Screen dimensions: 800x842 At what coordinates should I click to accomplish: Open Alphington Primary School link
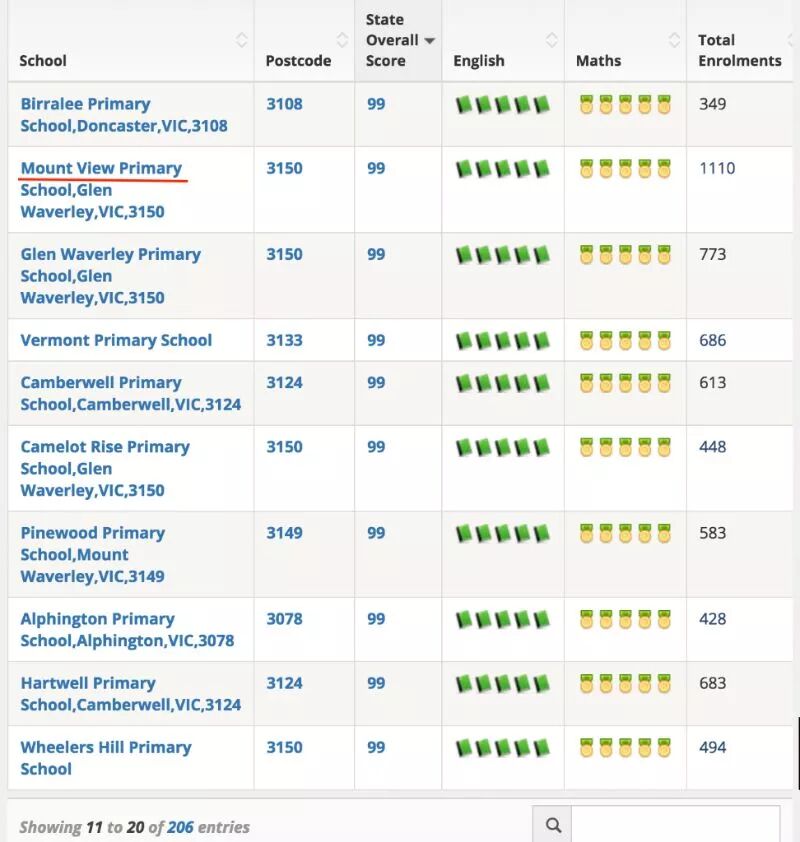coord(127,629)
